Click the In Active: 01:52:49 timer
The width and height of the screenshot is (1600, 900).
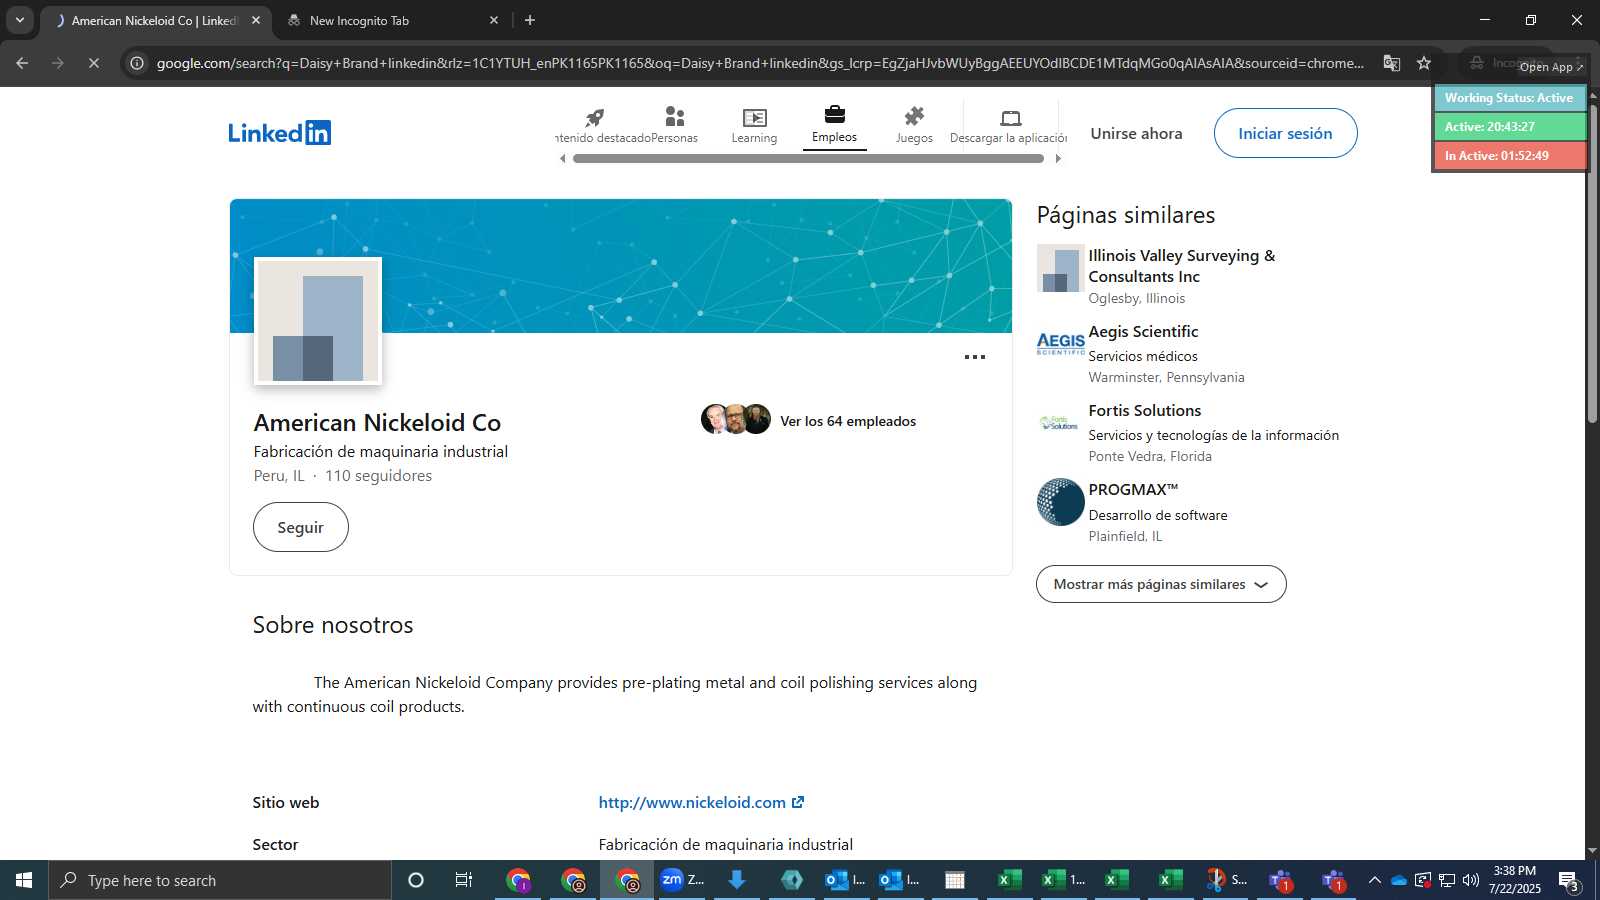click(x=1509, y=155)
